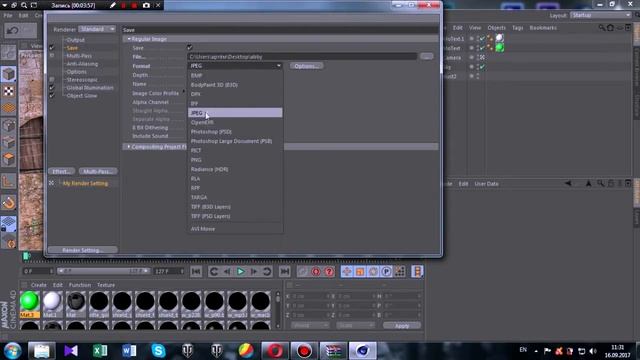Step to the previous frame
Screen dimensions: 640x360
tap(227, 271)
